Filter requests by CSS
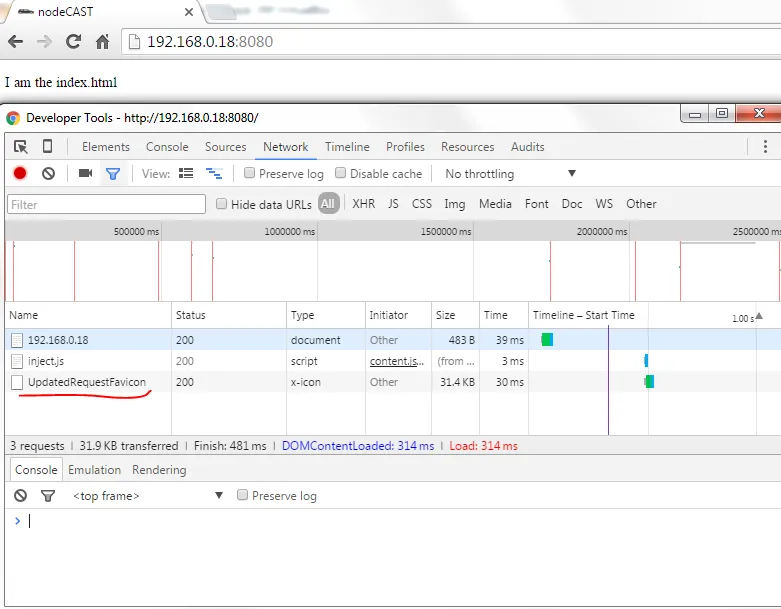781x609 pixels. [421, 204]
